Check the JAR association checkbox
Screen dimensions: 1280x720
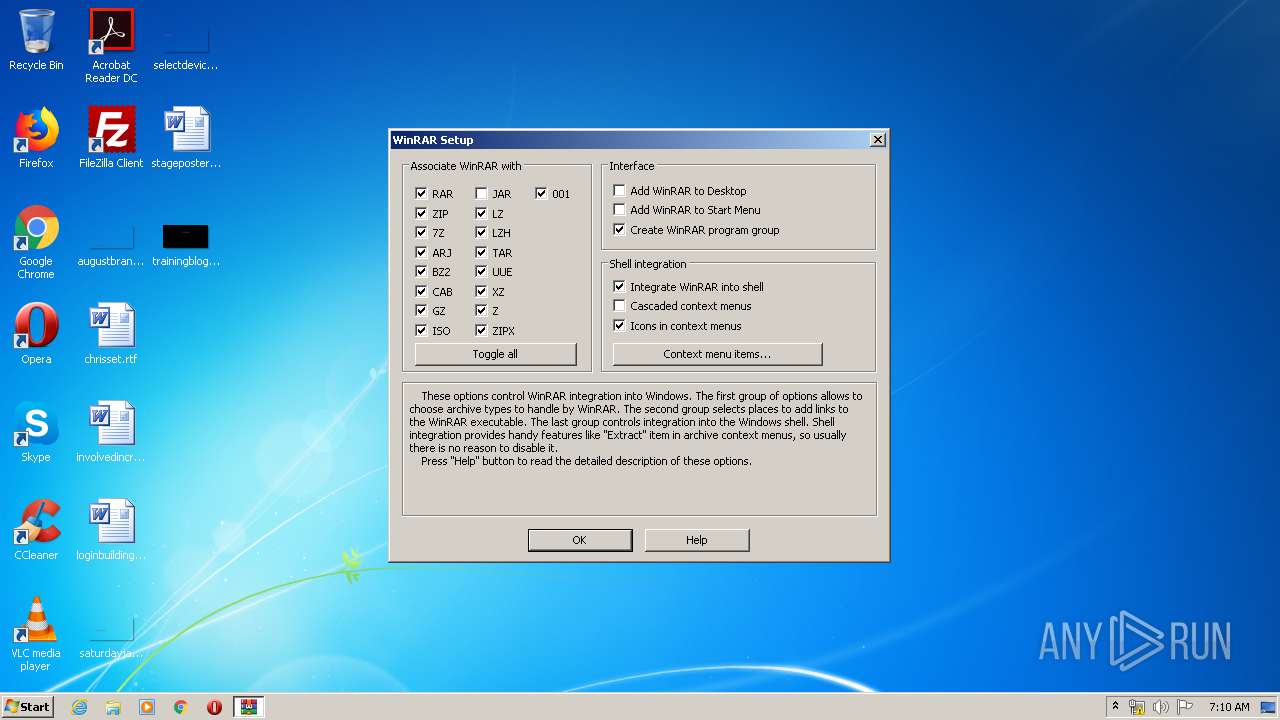(481, 194)
